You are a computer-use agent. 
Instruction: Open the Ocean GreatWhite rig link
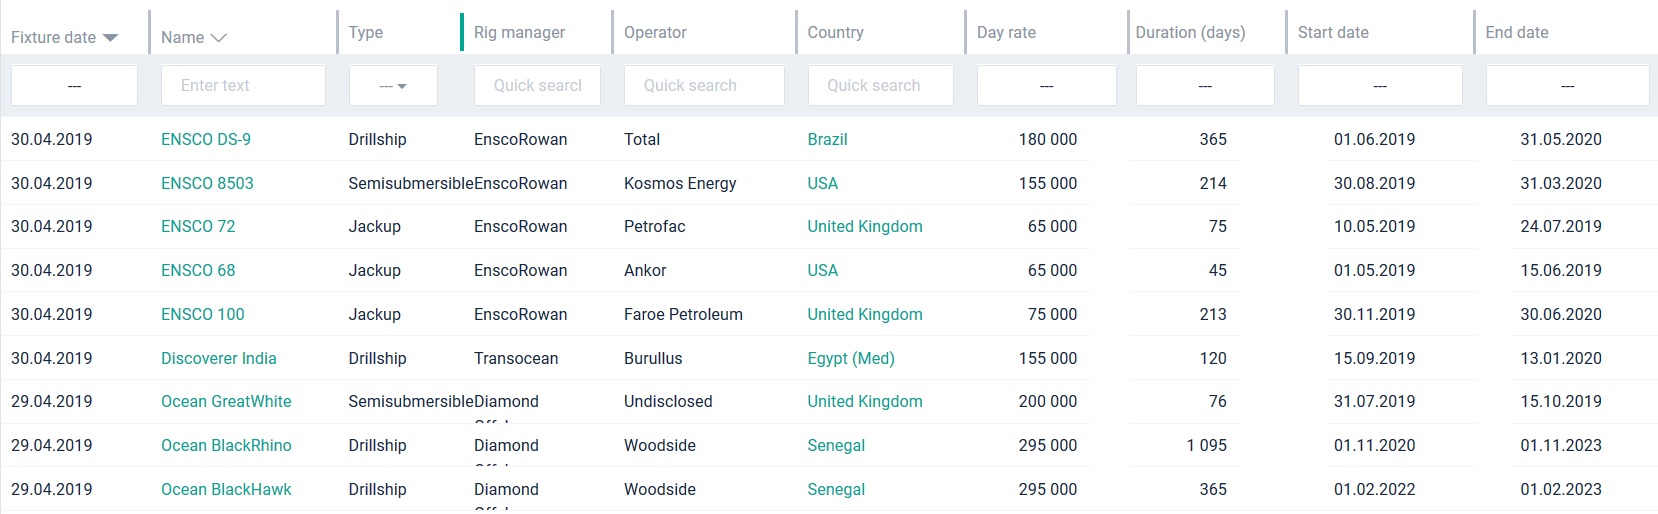tap(226, 402)
